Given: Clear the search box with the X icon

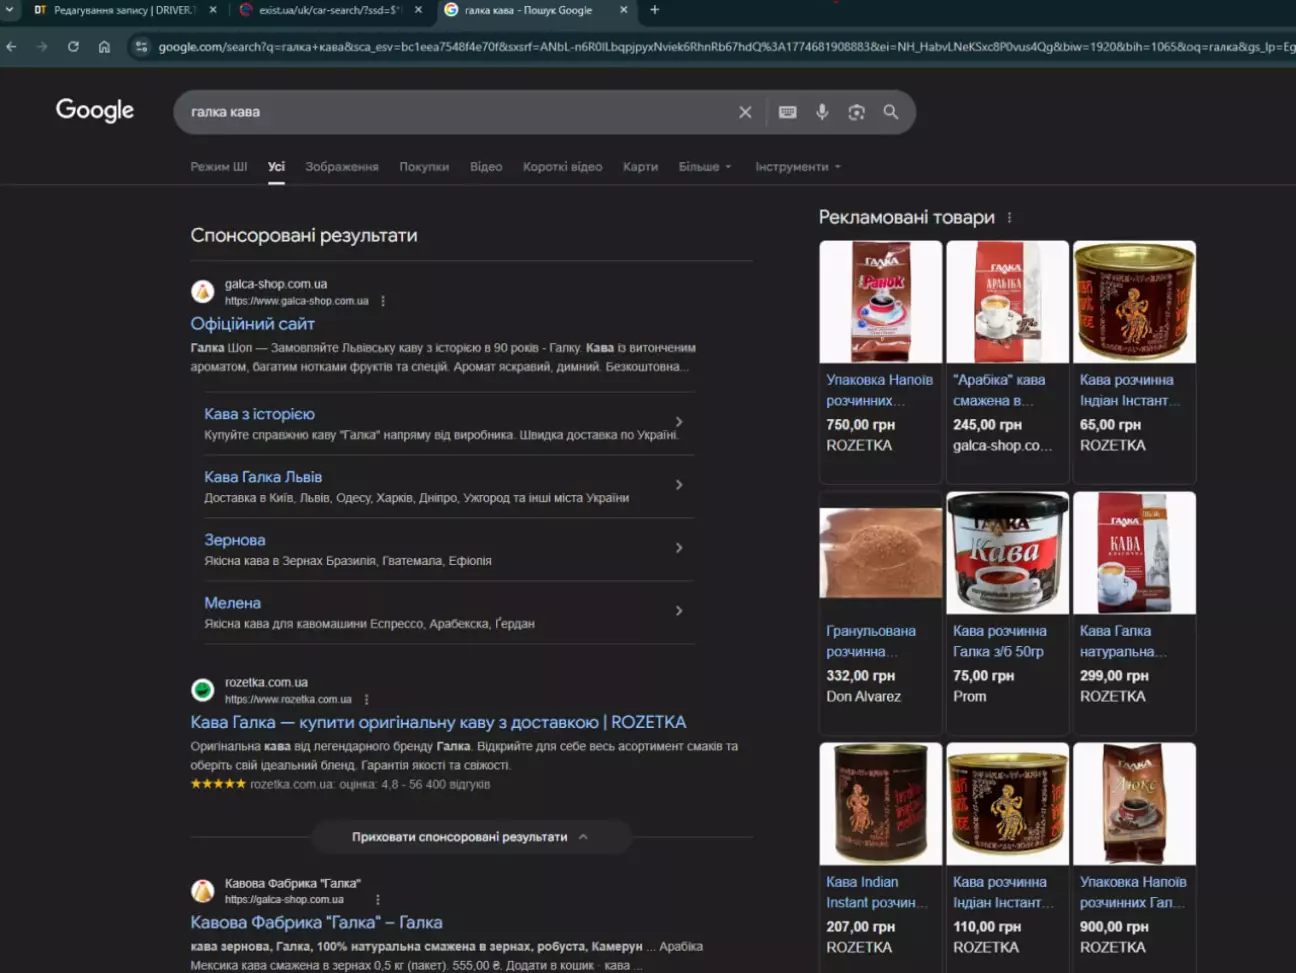Looking at the screenshot, I should pyautogui.click(x=745, y=112).
